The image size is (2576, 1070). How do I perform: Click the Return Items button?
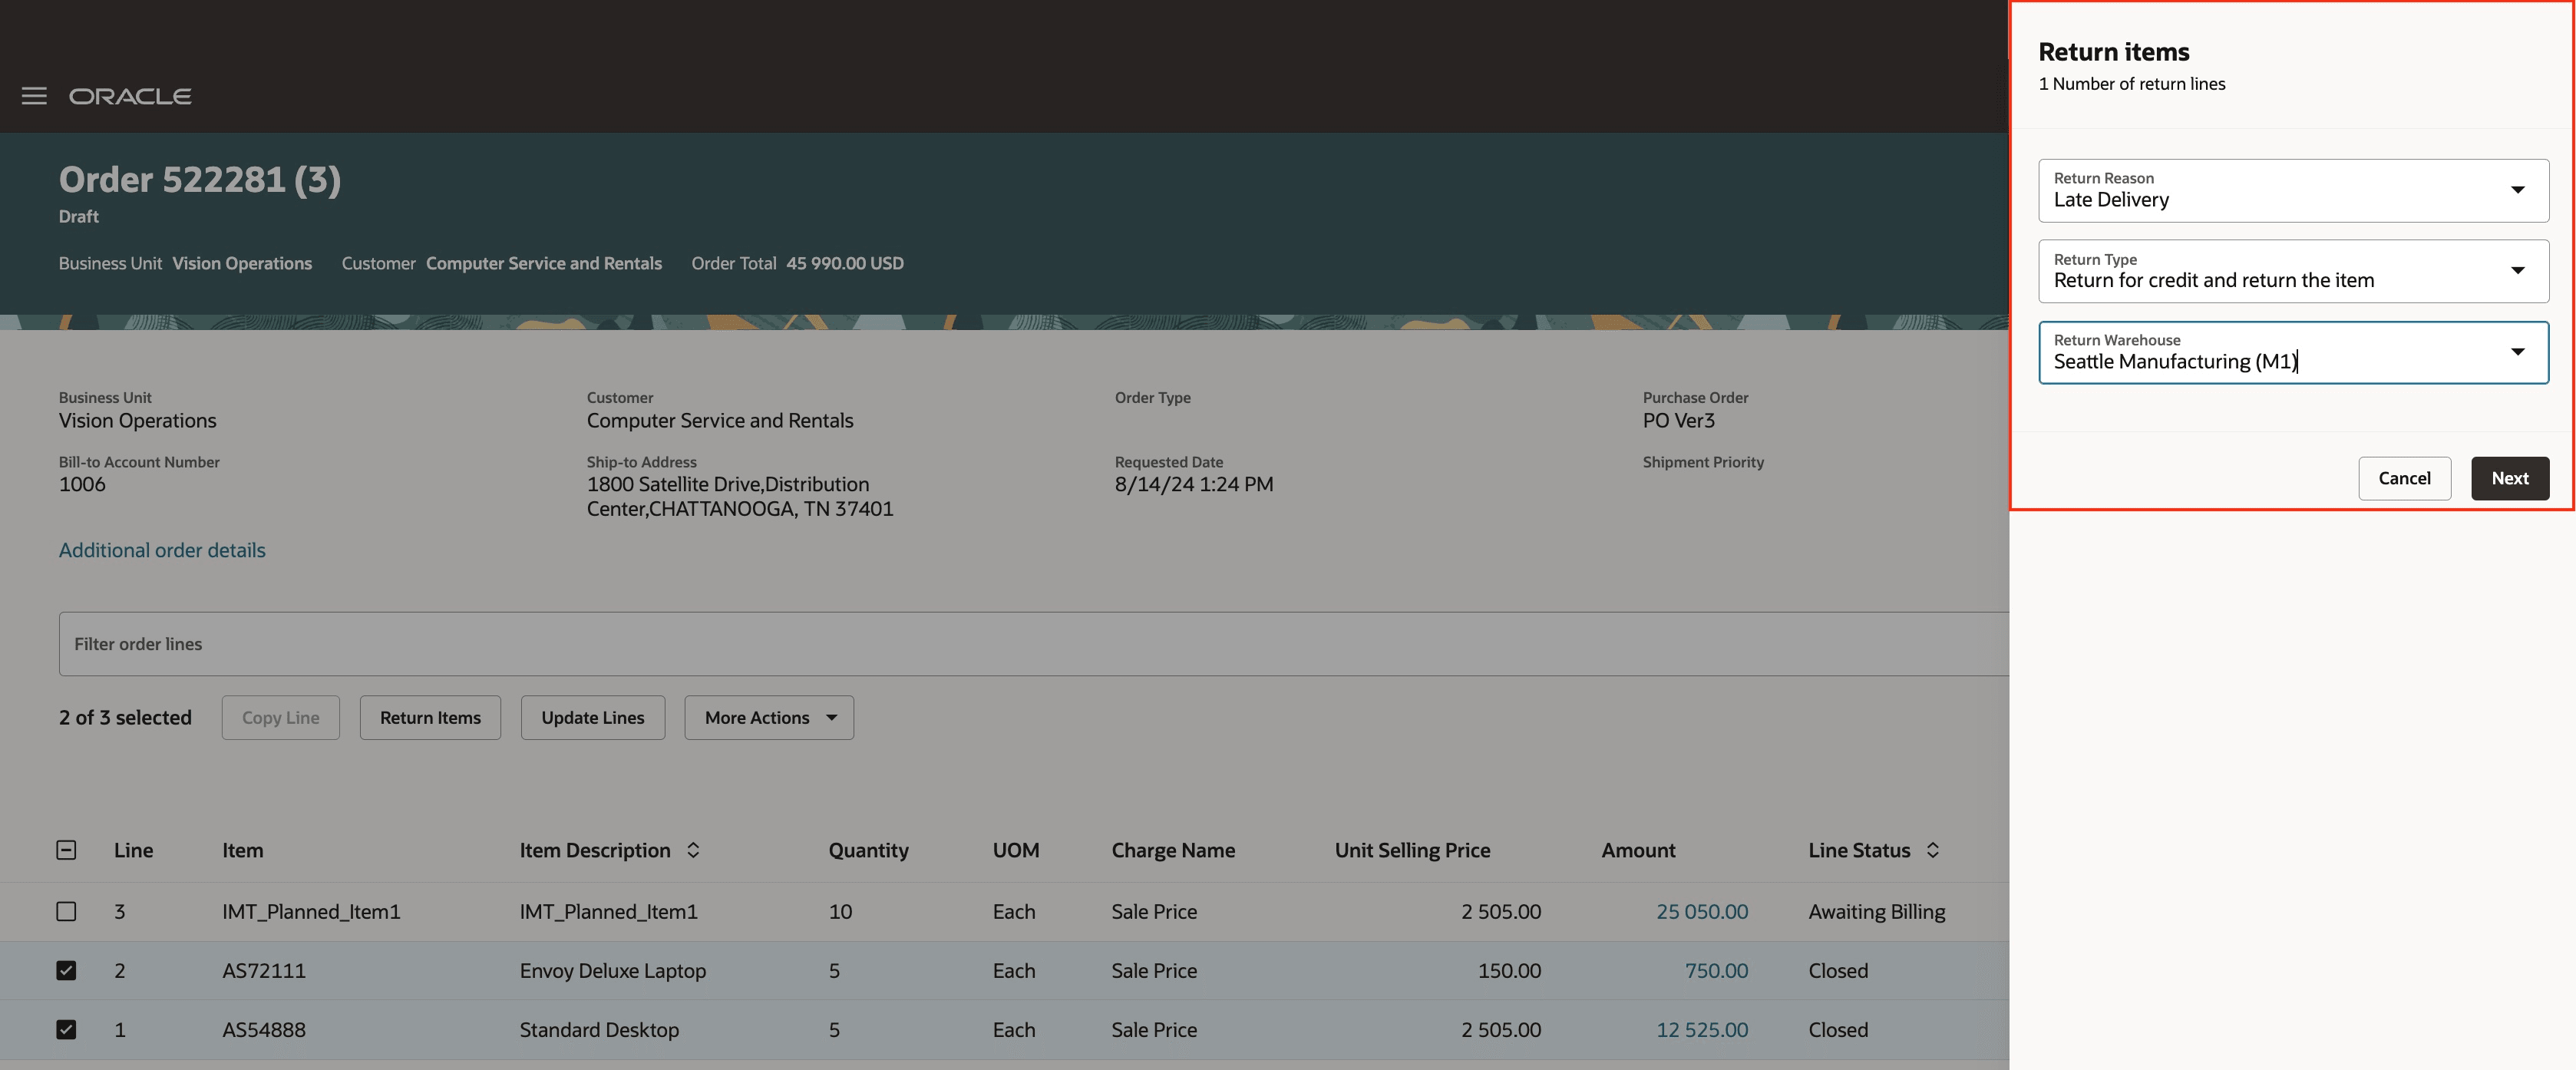430,717
